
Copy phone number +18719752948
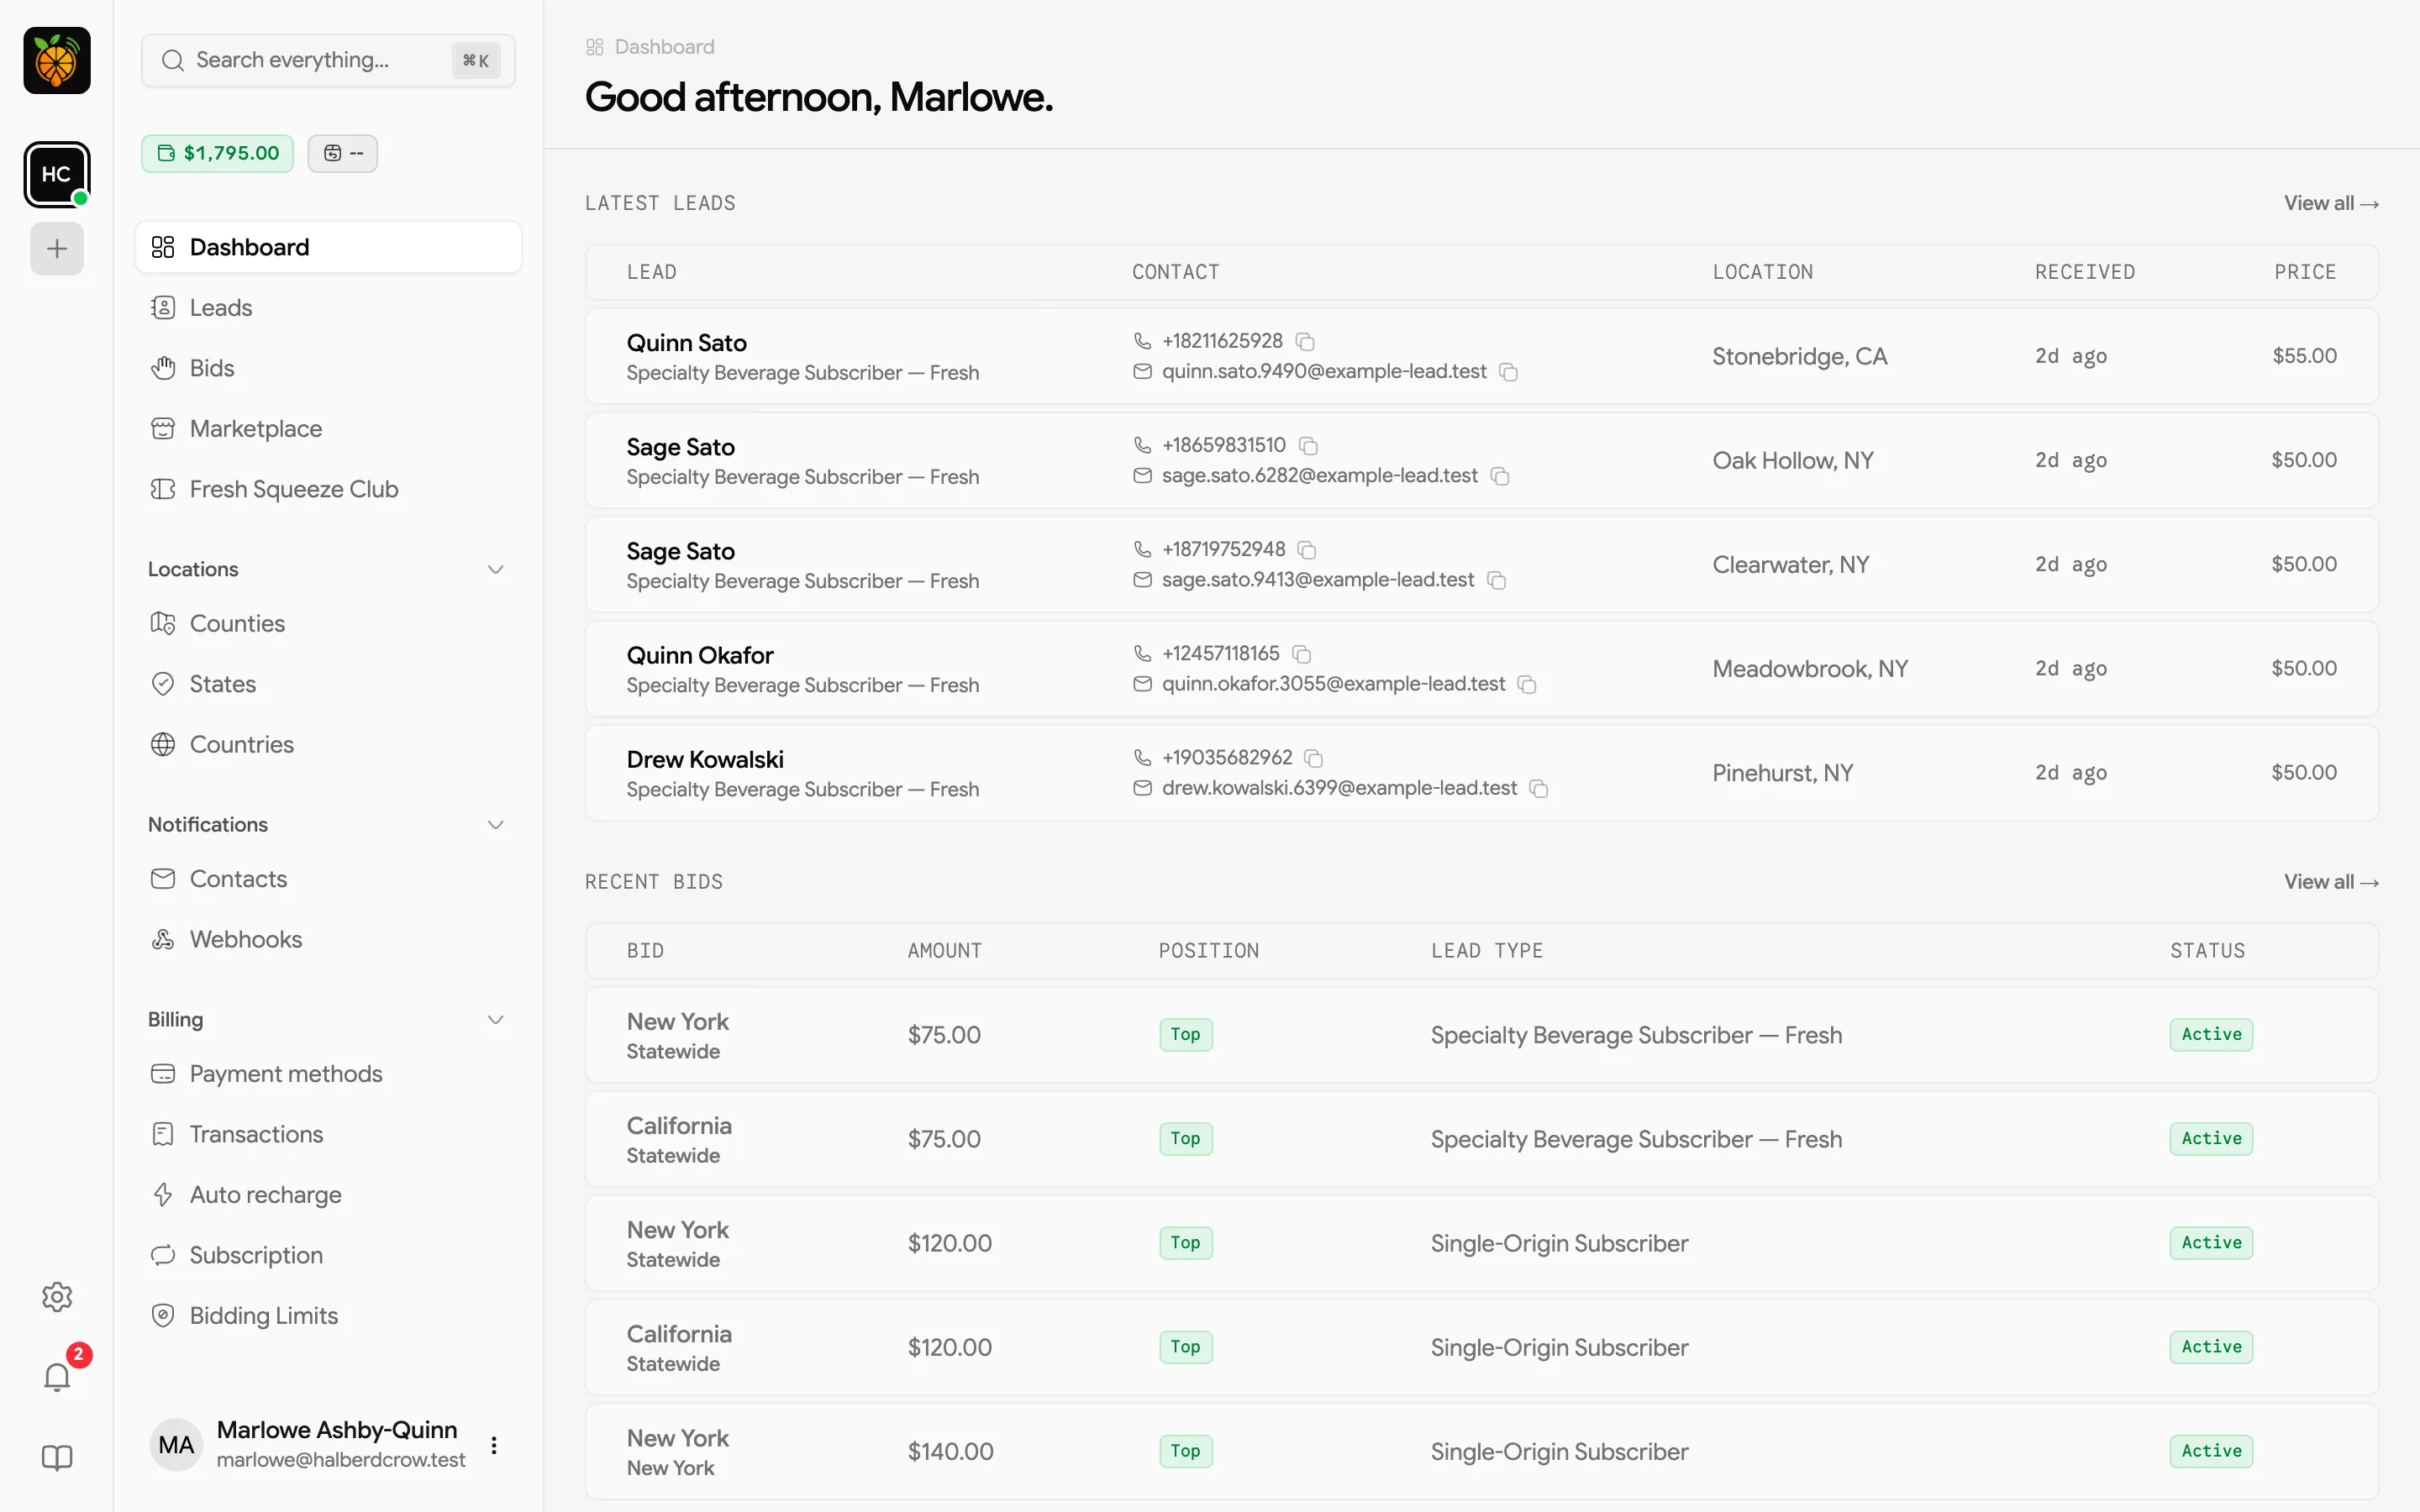[x=1307, y=550]
